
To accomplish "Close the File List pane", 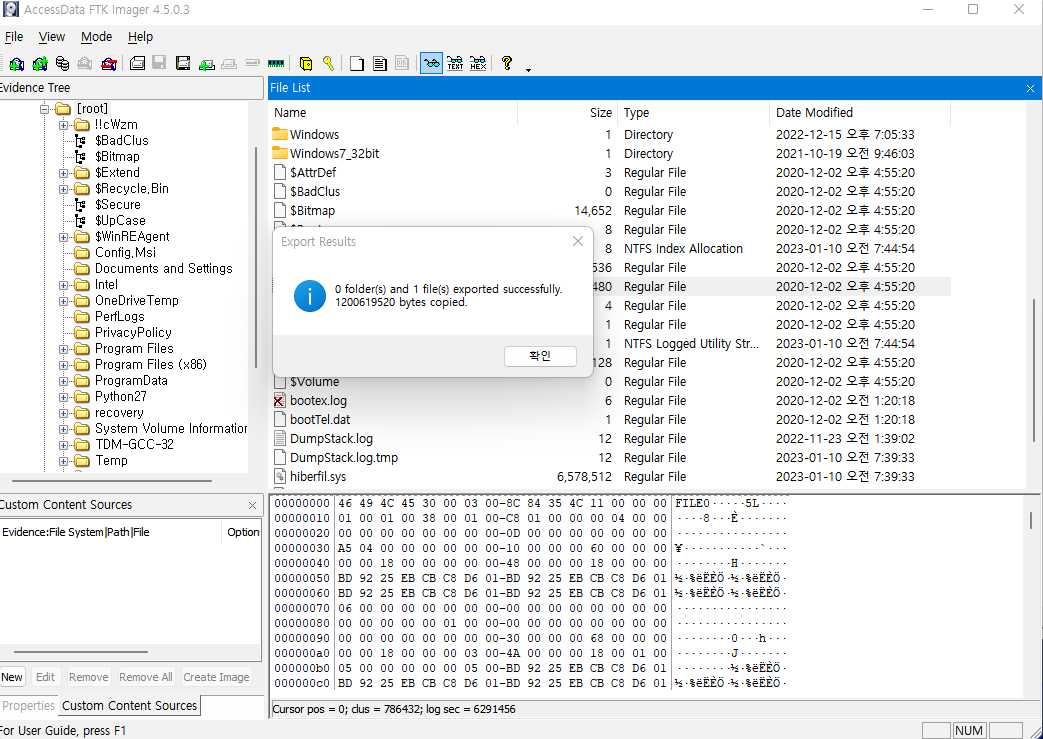I will (x=1030, y=88).
